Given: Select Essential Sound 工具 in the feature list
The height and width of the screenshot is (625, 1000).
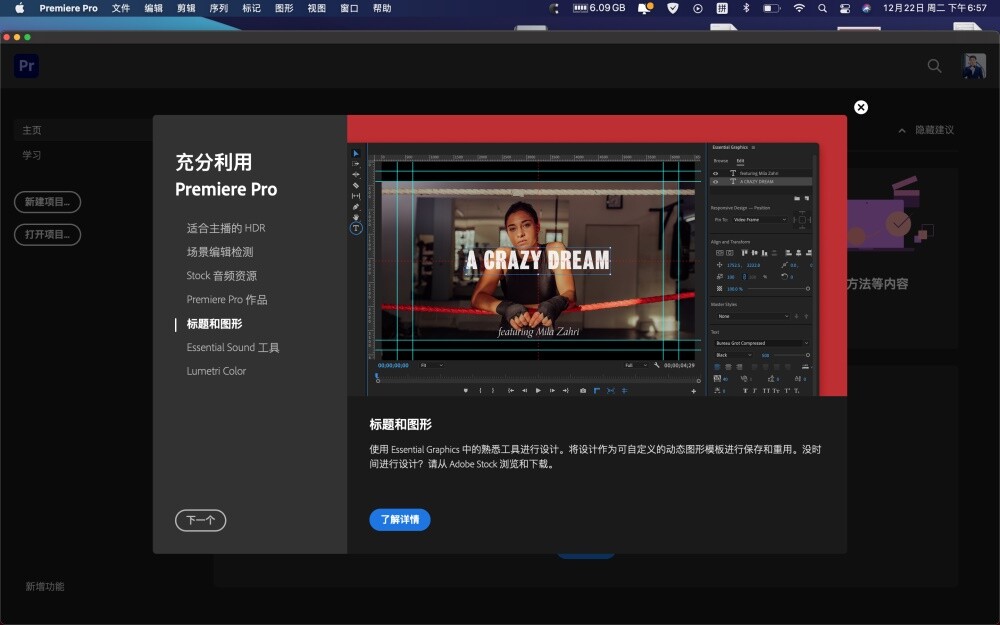Looking at the screenshot, I should 233,347.
